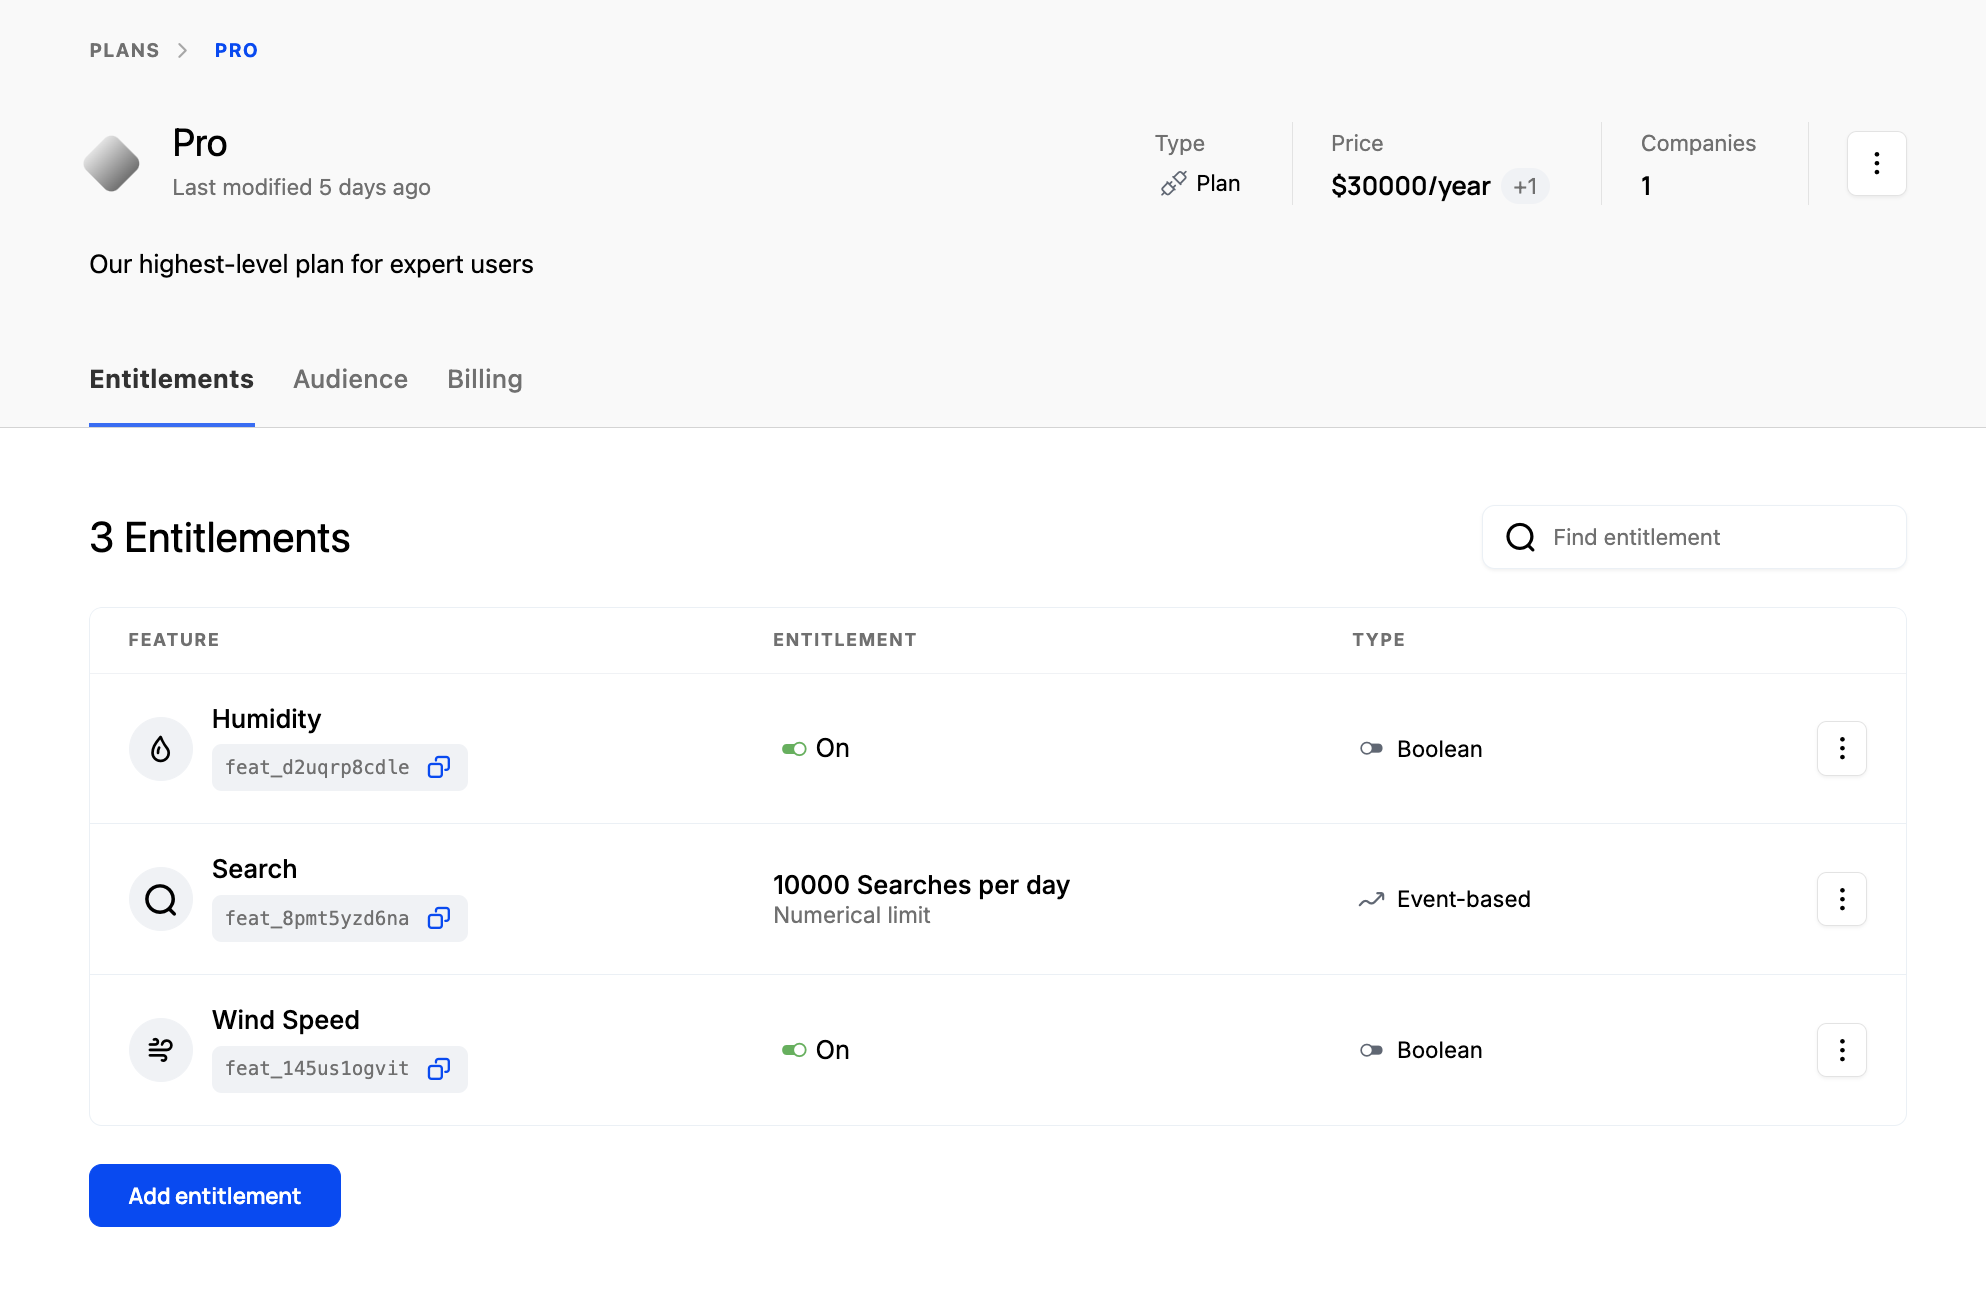The width and height of the screenshot is (1986, 1296).
Task: Switch to the Billing tab
Action: (484, 379)
